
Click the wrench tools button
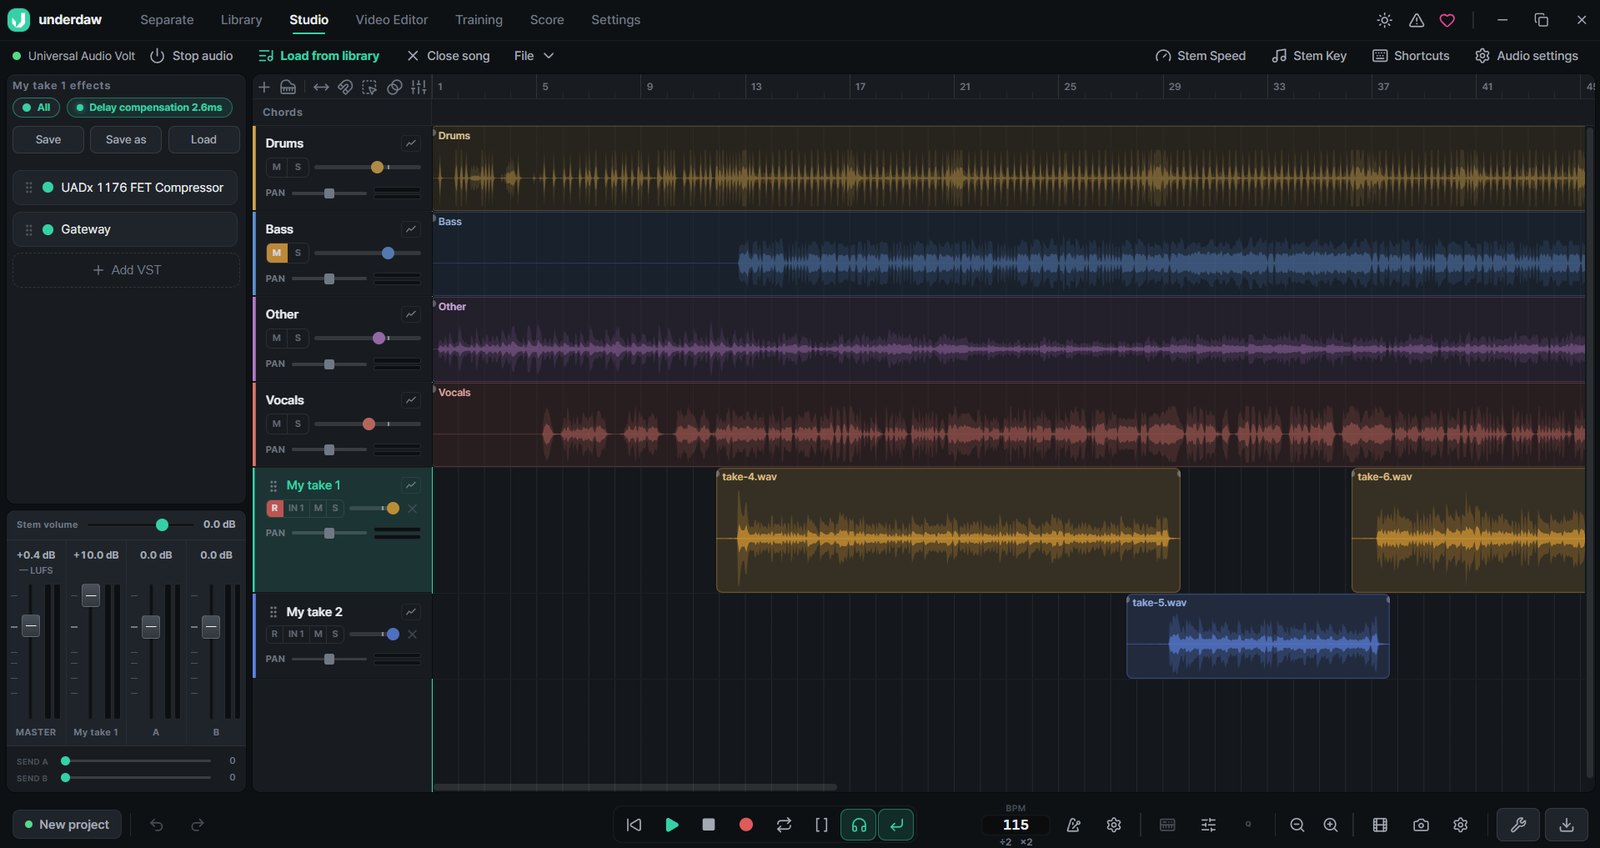[x=1518, y=825]
